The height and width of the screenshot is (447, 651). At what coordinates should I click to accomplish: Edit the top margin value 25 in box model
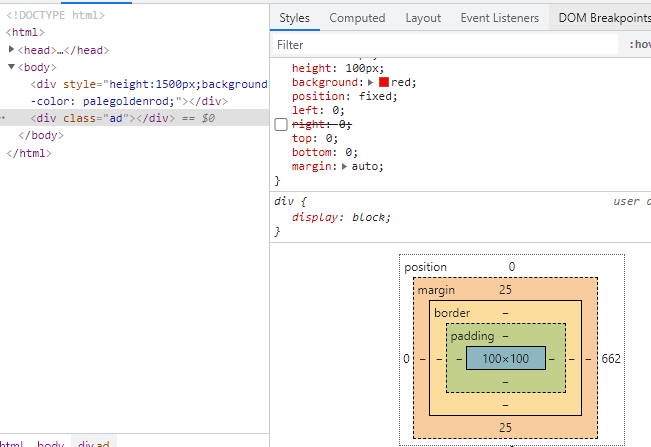[x=505, y=290]
